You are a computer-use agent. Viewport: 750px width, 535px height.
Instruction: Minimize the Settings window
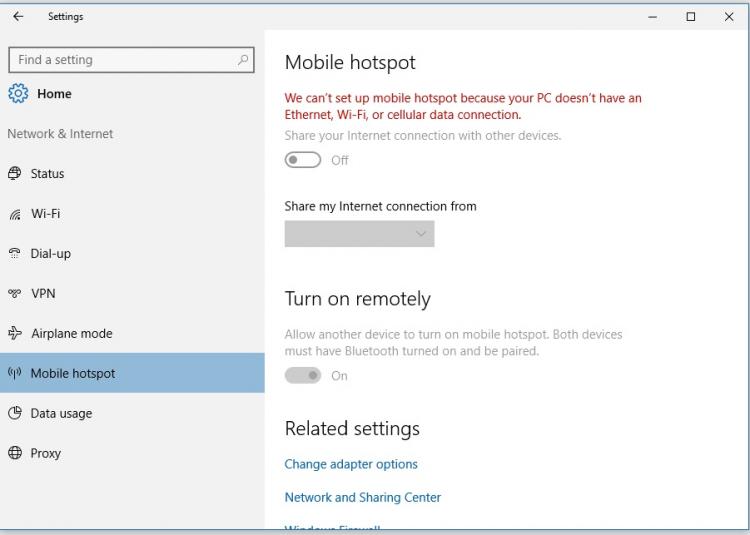click(x=653, y=17)
